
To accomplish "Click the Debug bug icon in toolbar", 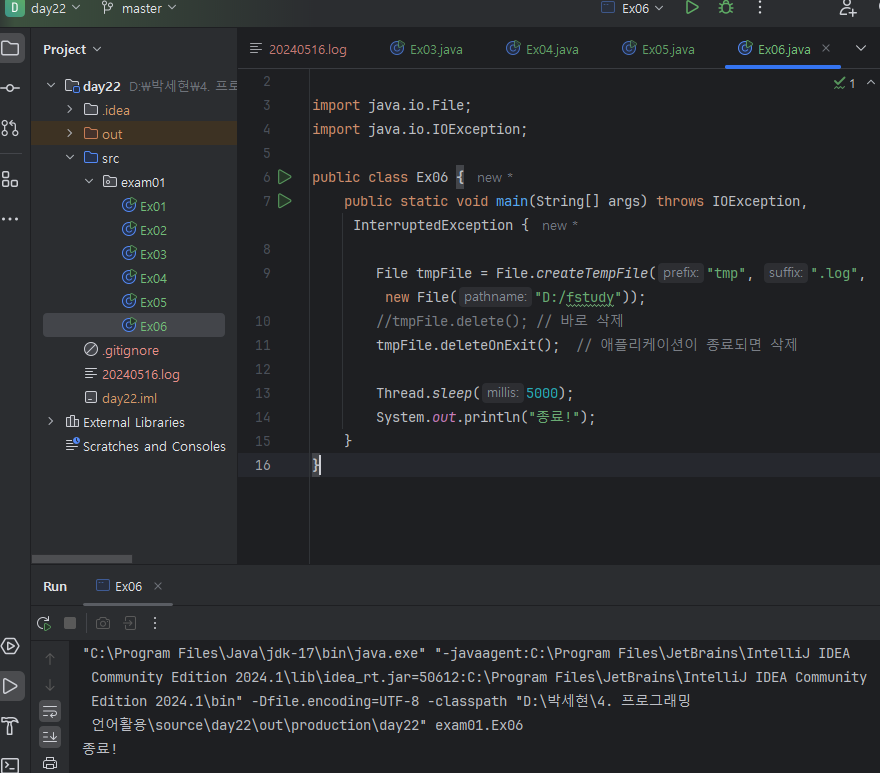I will coord(725,8).
